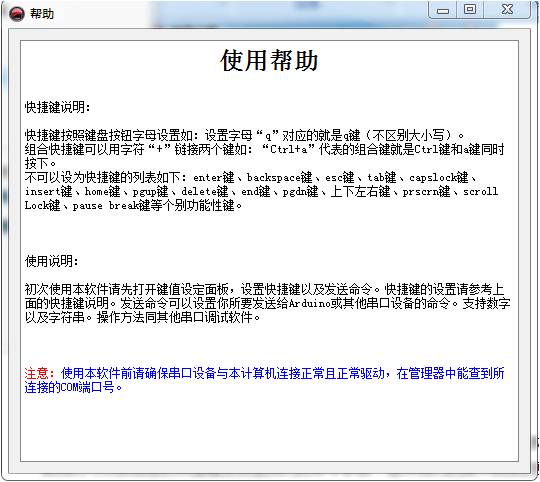Click the 初次使用本软件 instruction line

pyautogui.click(x=264, y=289)
